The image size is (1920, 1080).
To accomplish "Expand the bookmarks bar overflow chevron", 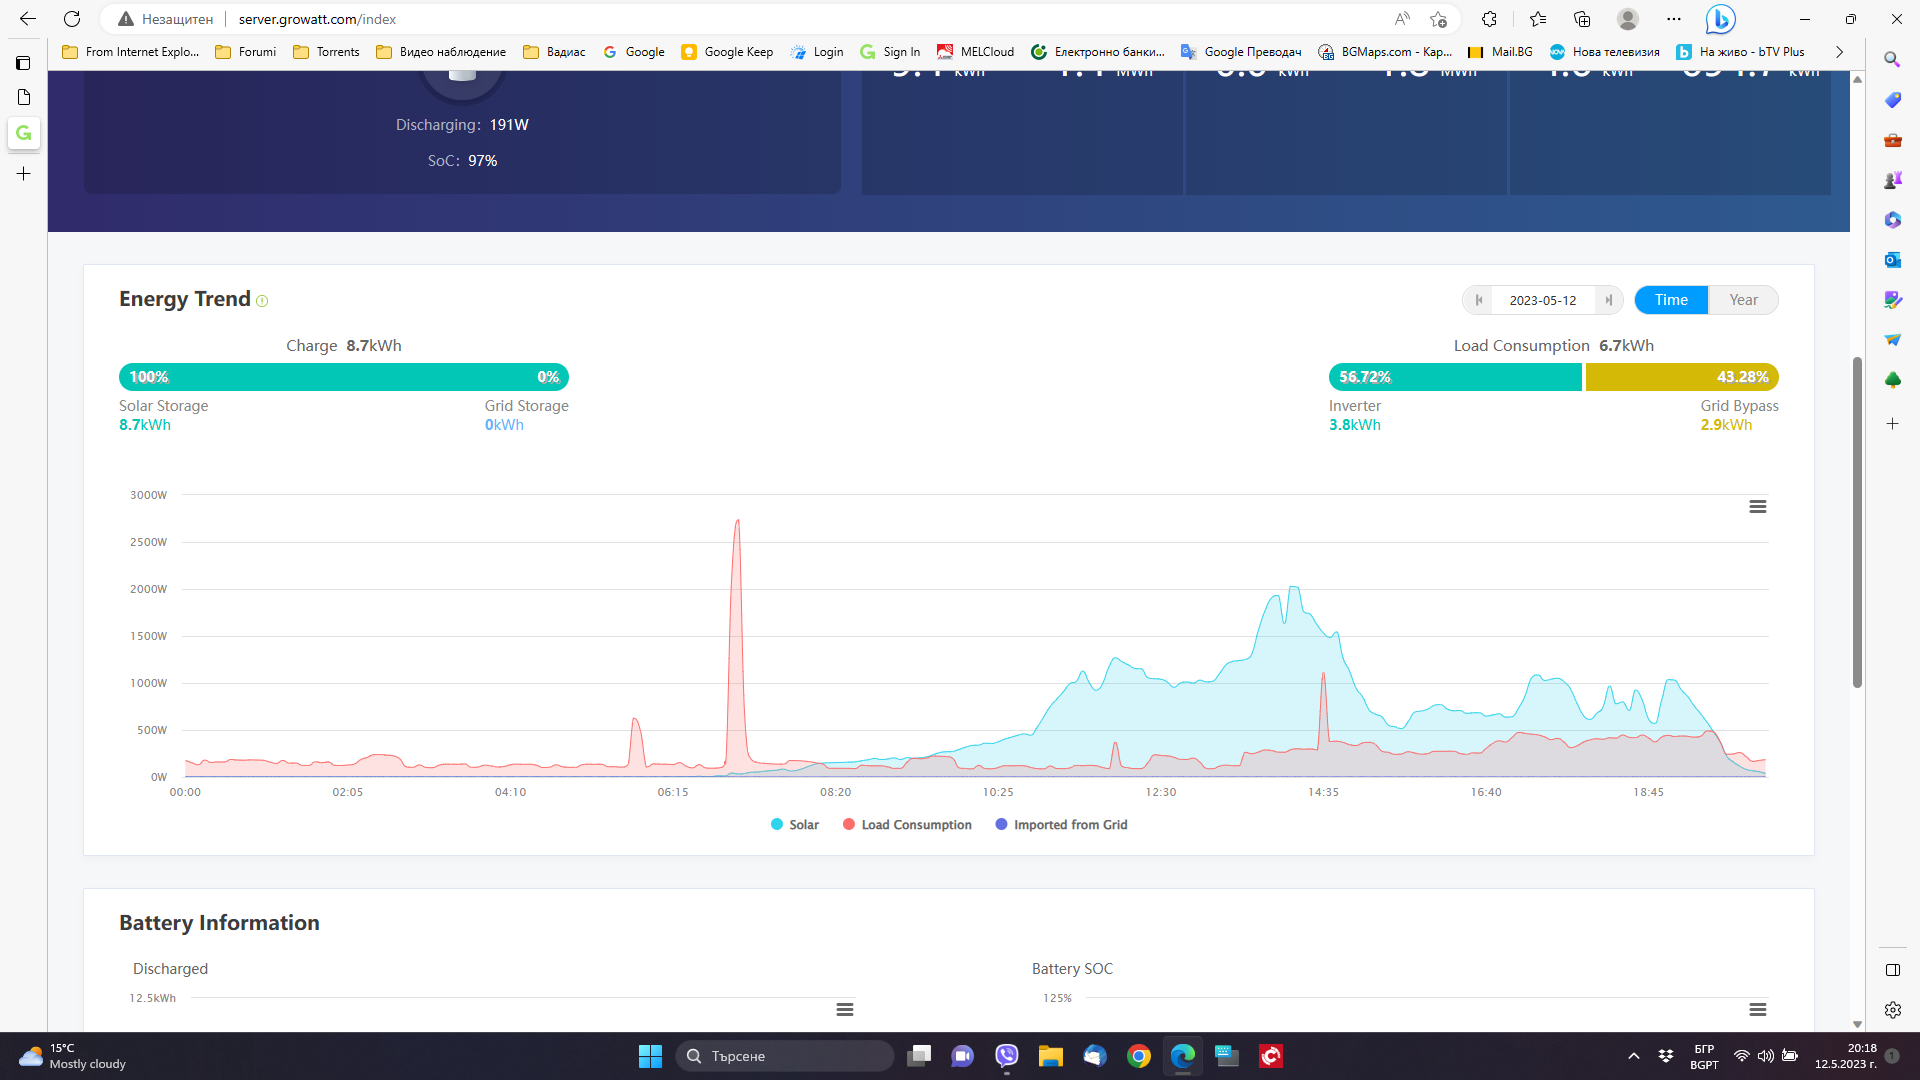I will pos(1839,52).
